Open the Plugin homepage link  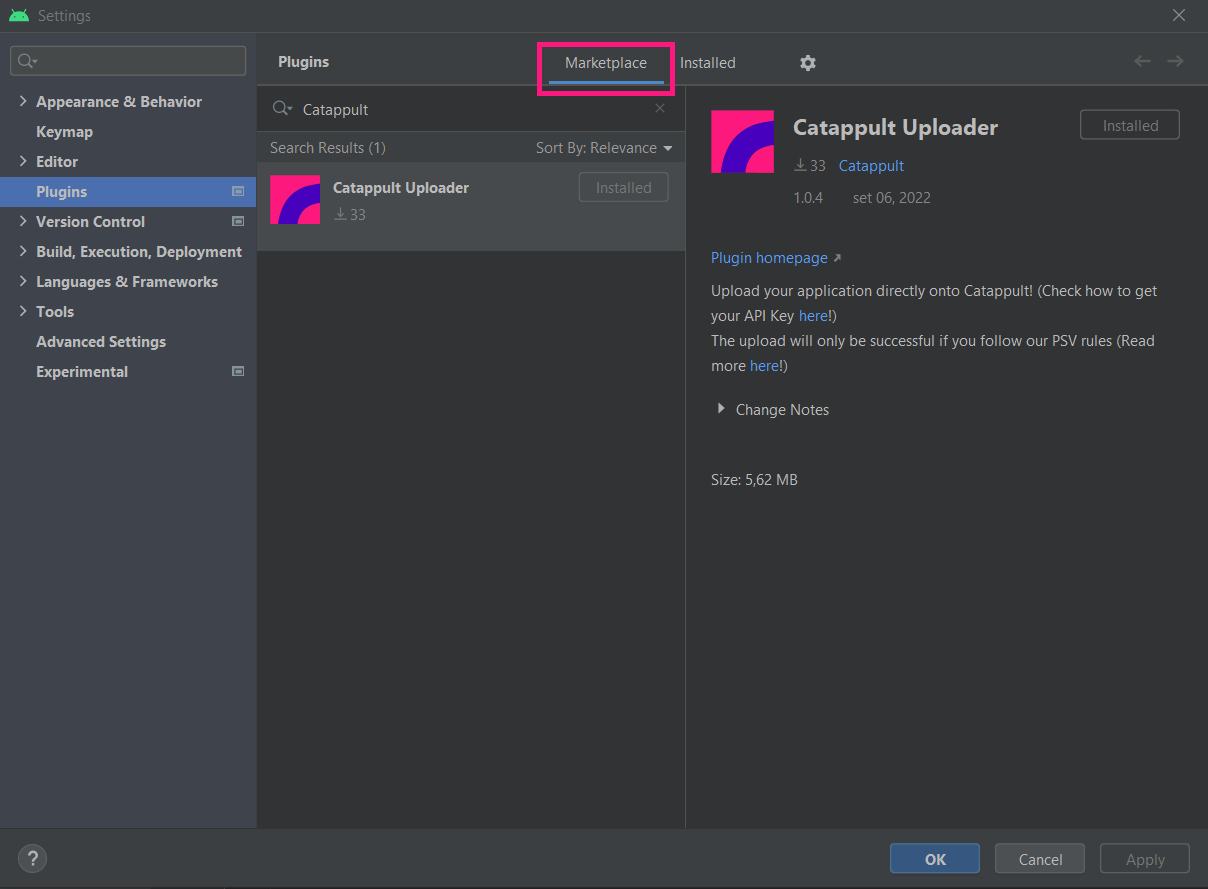[776, 258]
